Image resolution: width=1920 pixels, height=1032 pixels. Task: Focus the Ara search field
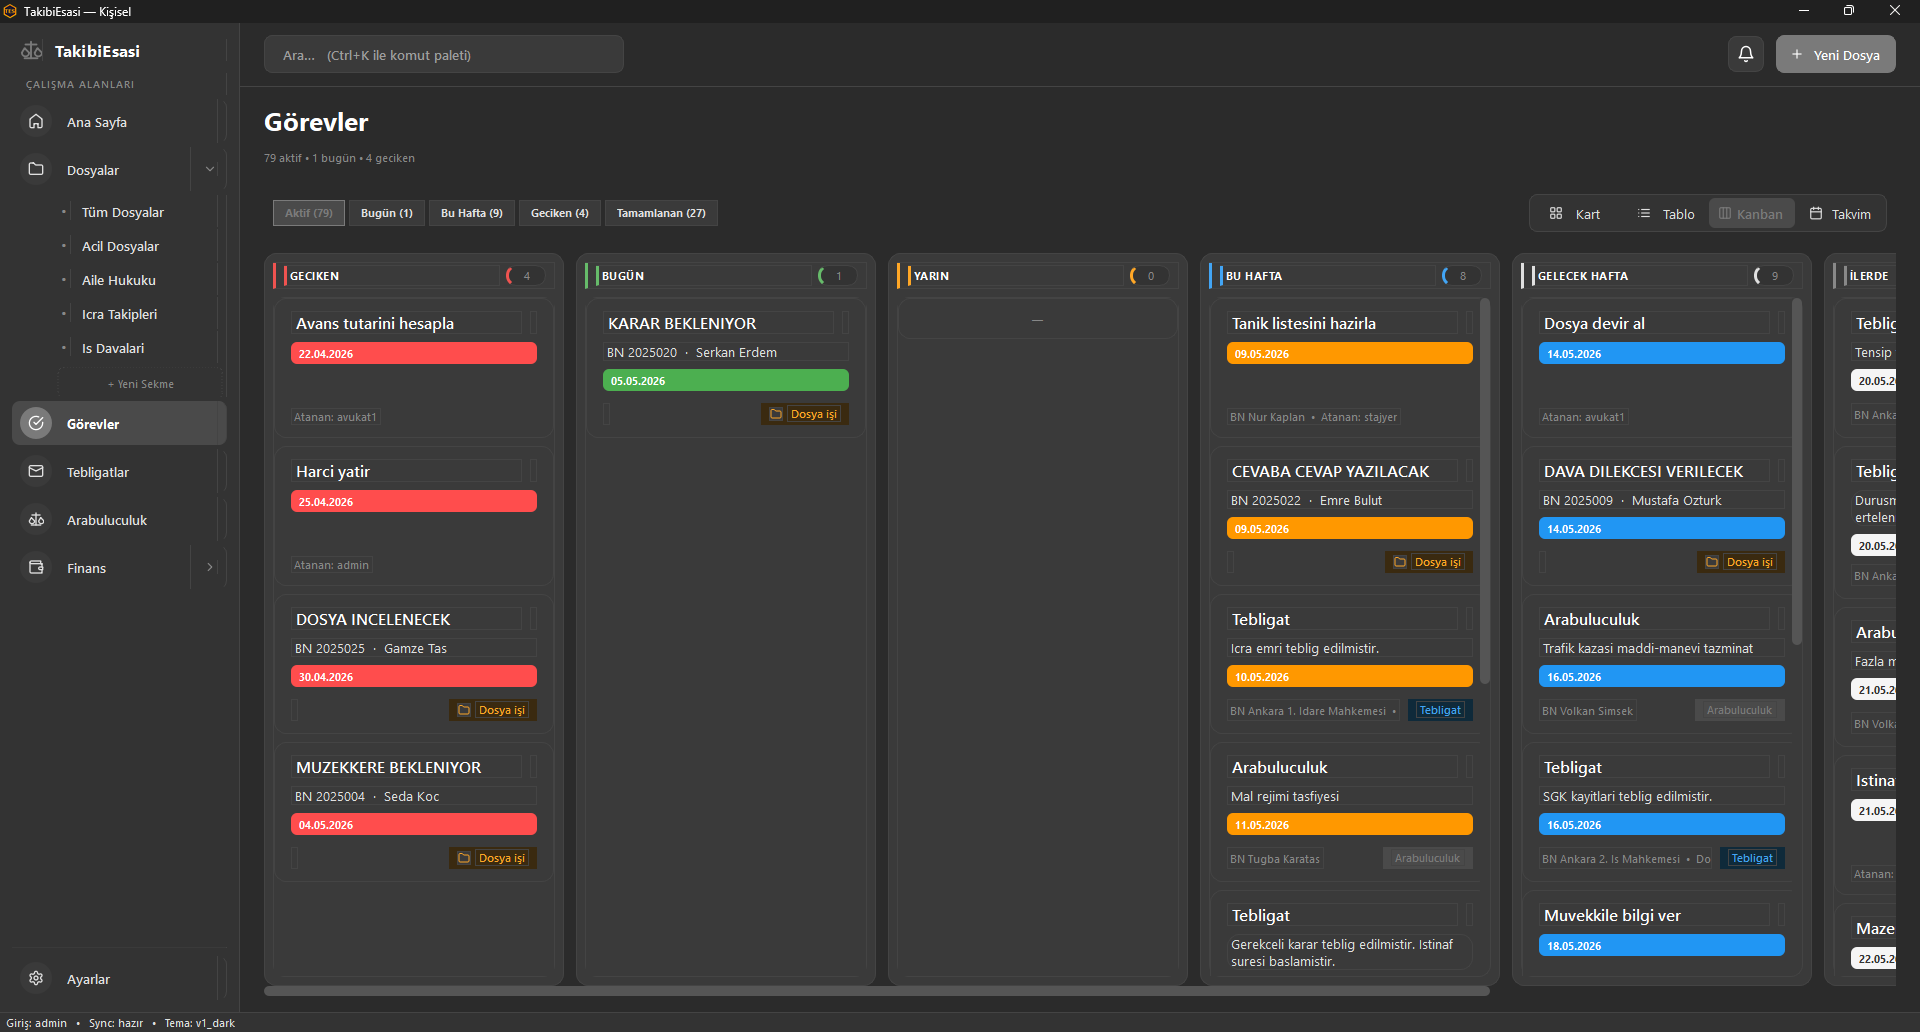(x=444, y=54)
